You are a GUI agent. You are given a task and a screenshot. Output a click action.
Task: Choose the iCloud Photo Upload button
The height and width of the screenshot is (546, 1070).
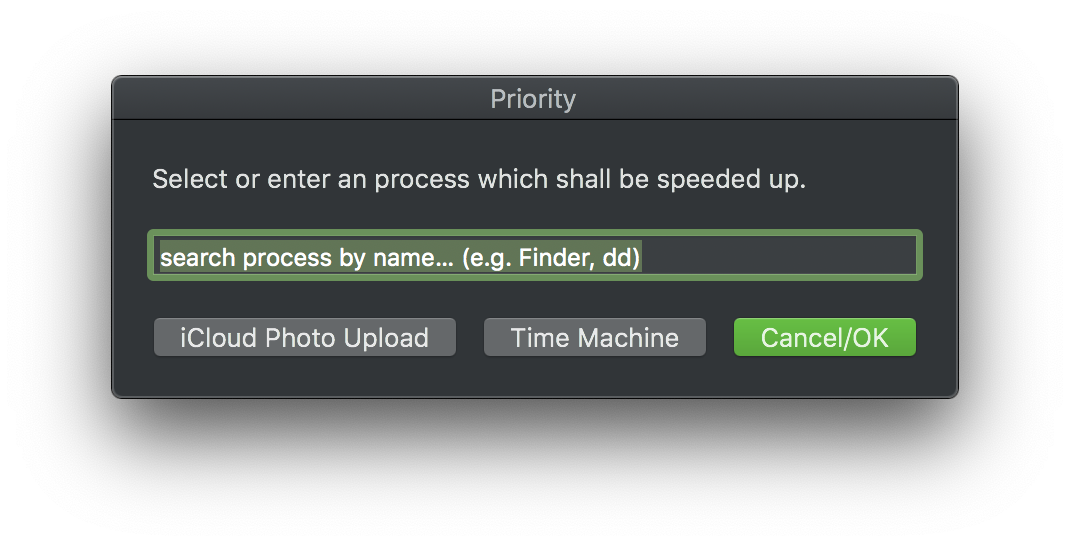(304, 338)
